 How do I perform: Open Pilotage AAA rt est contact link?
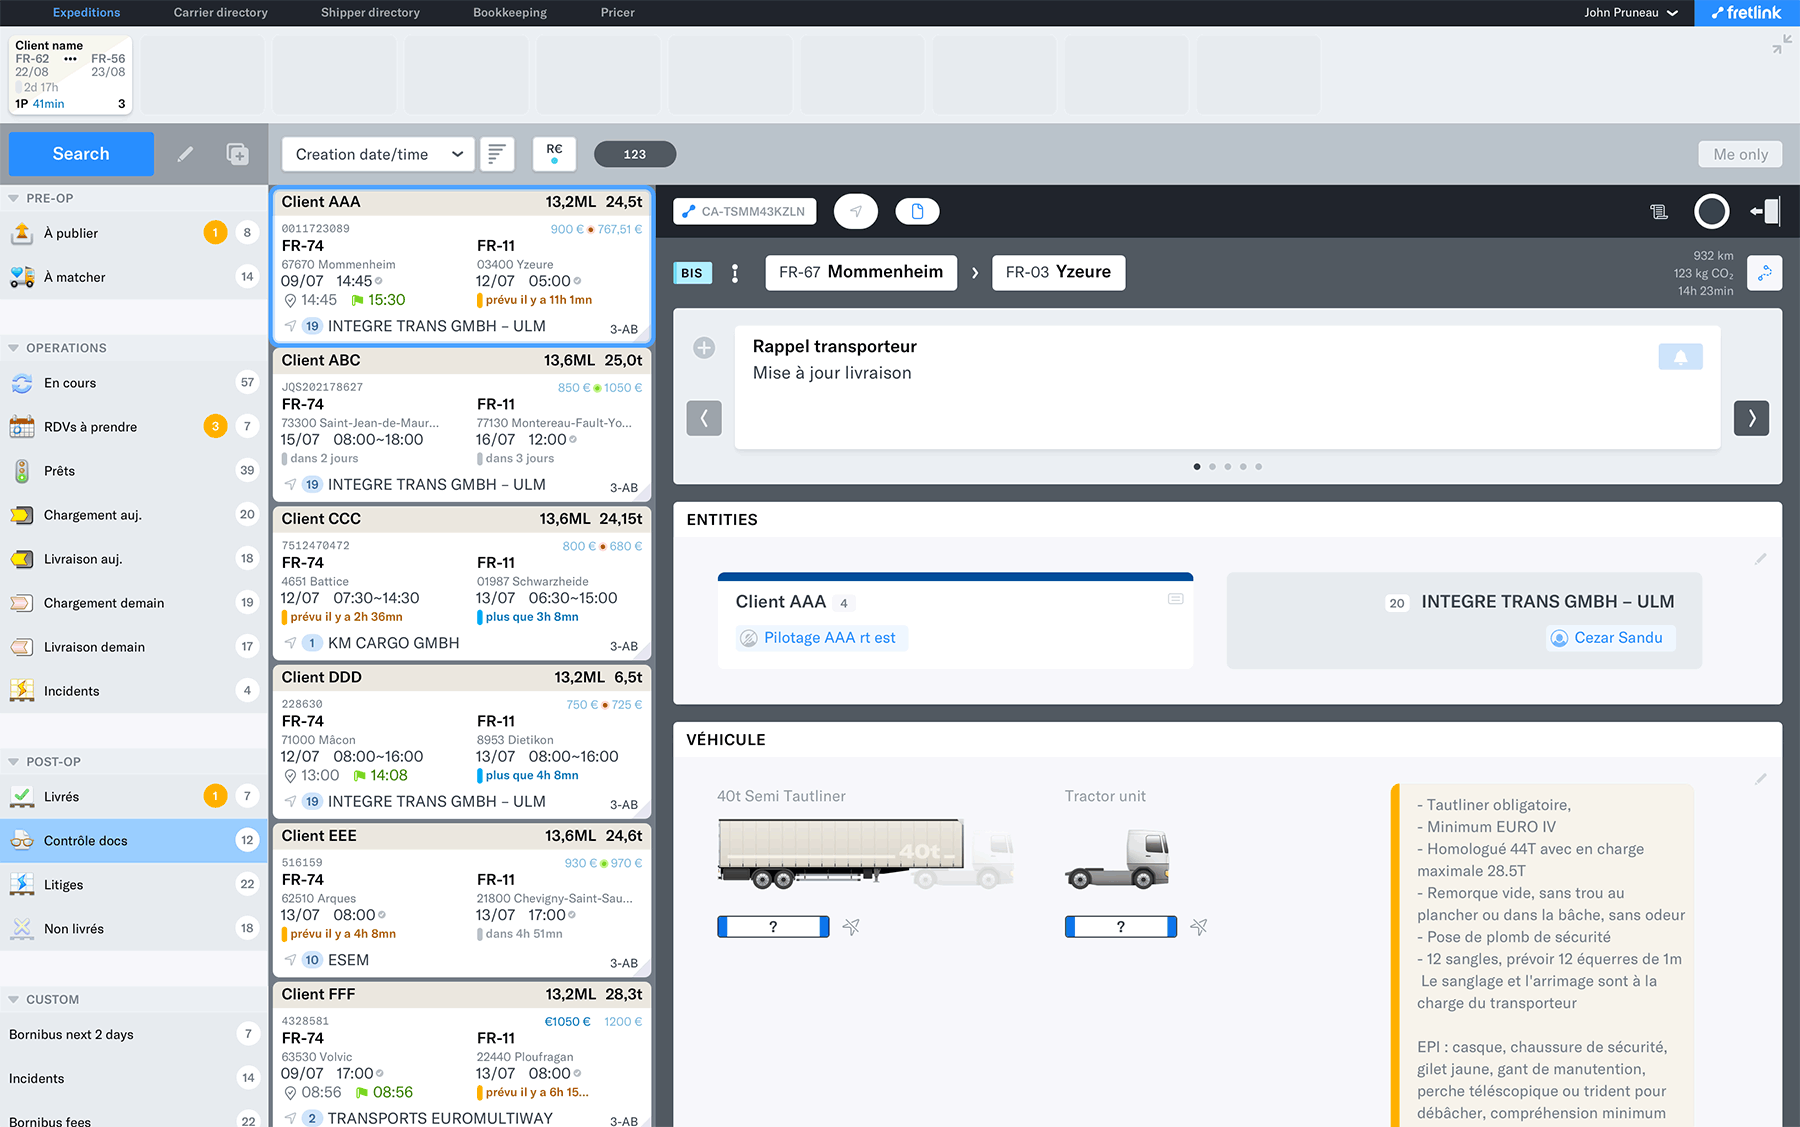pyautogui.click(x=821, y=638)
